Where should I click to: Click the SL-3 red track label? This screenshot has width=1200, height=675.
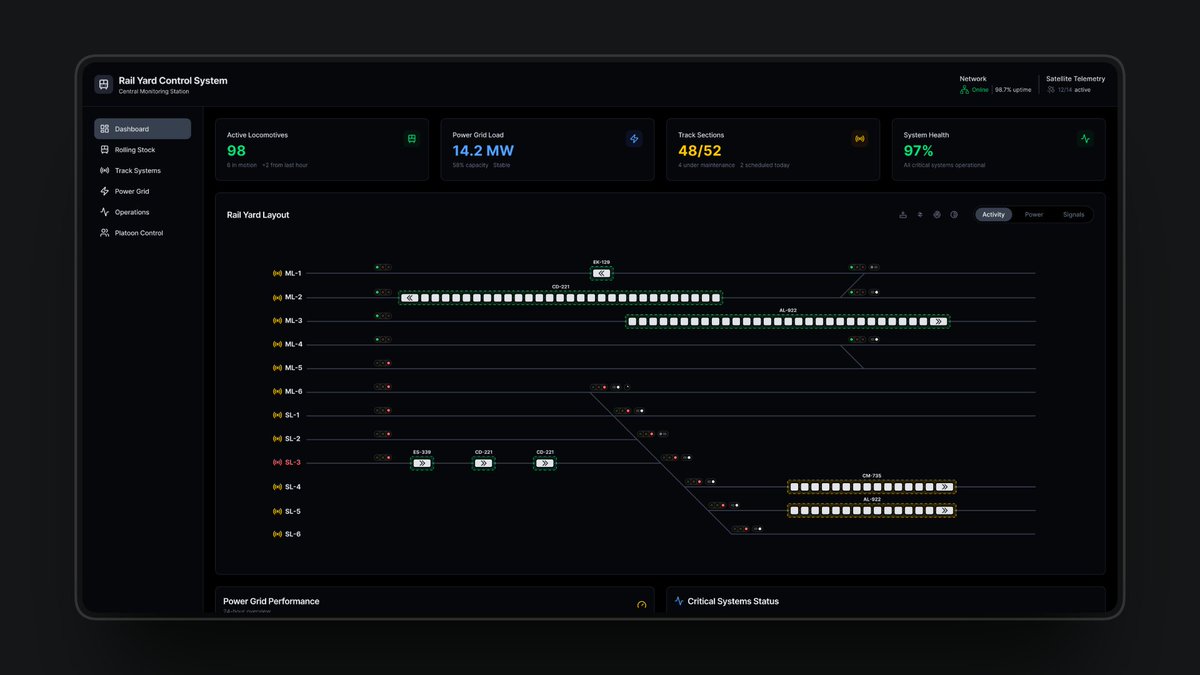[293, 463]
